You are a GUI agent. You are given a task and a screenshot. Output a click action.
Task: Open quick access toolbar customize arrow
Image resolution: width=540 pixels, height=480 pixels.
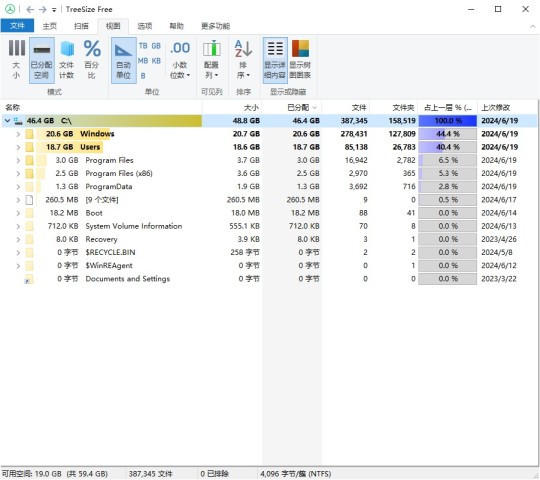(x=54, y=10)
